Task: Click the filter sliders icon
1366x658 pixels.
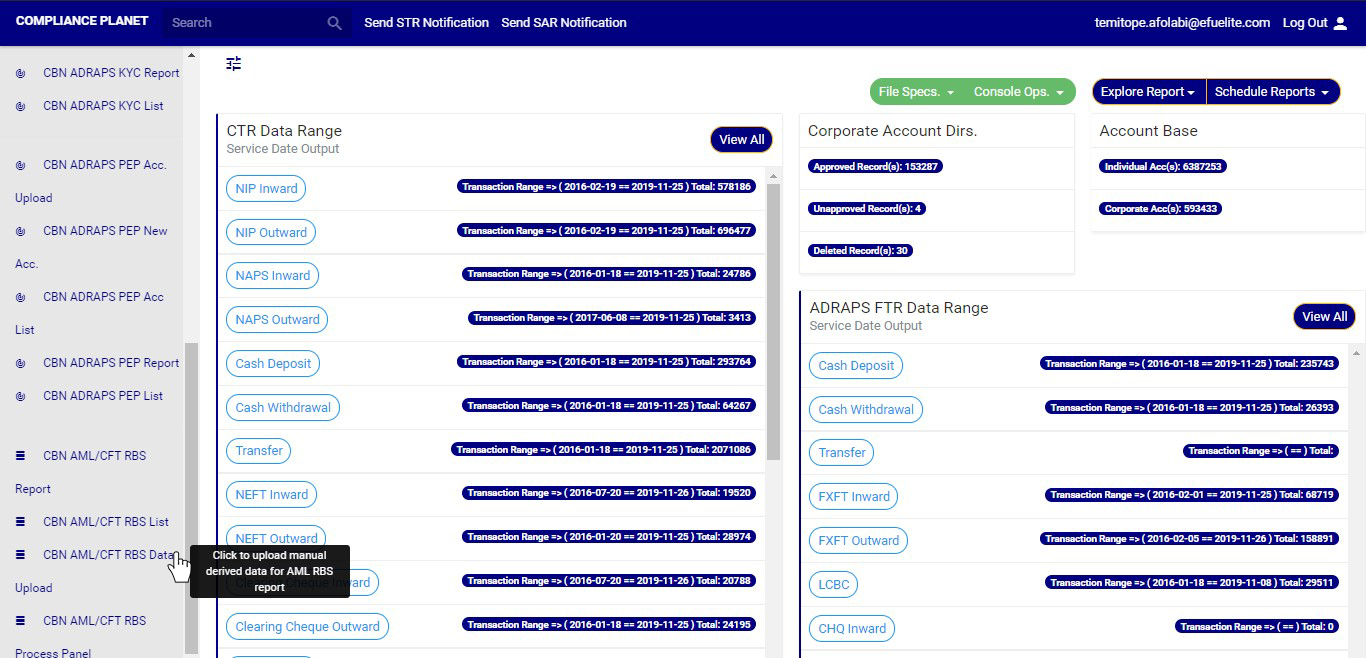Action: (x=234, y=64)
